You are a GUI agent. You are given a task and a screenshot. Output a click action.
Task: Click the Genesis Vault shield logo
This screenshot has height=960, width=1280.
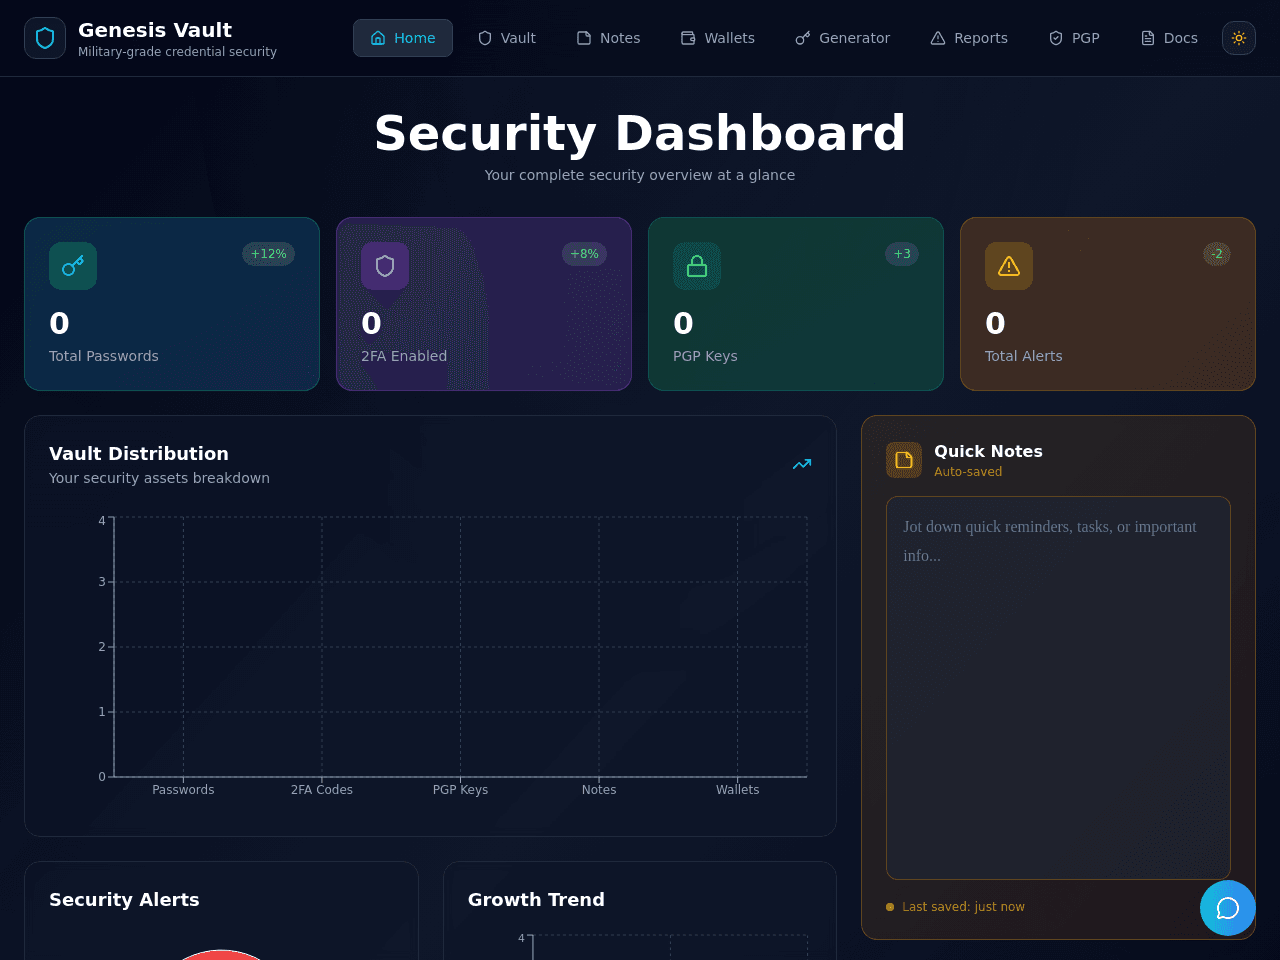click(45, 38)
